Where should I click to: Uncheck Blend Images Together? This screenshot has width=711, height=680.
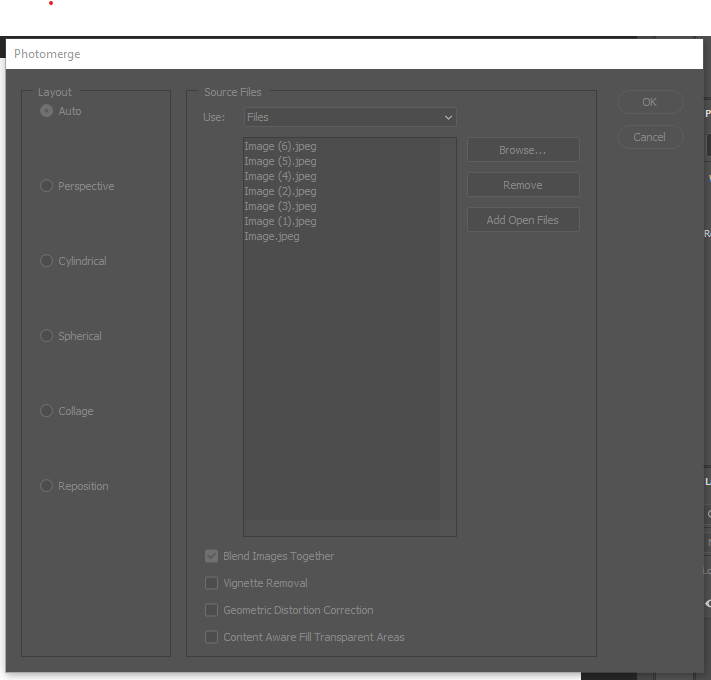pos(212,556)
